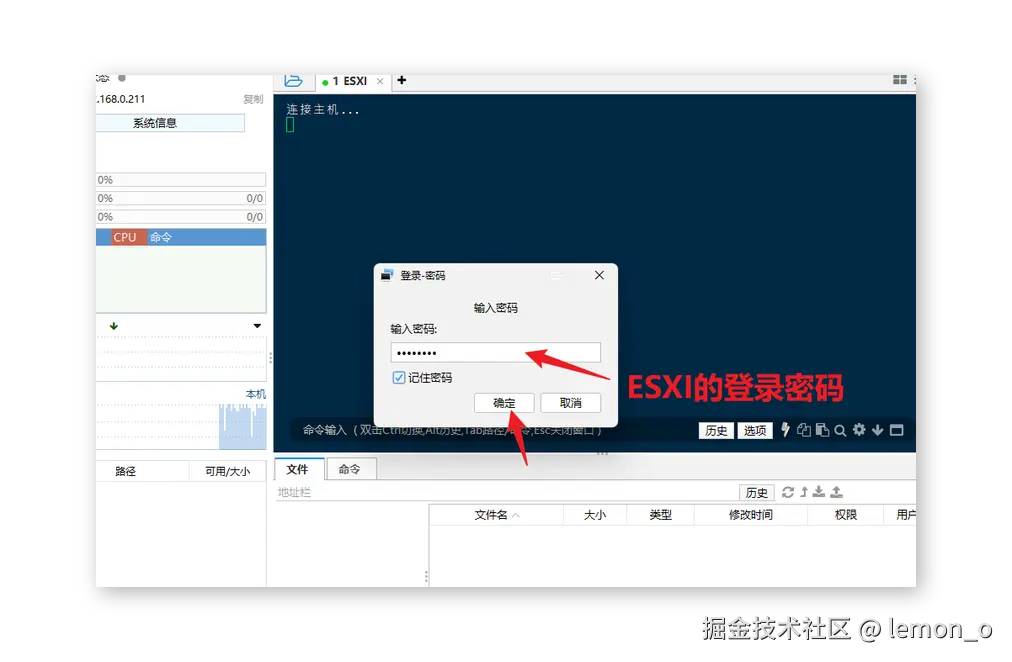
Task: Switch to the CPU tab in left panel
Action: coord(123,237)
